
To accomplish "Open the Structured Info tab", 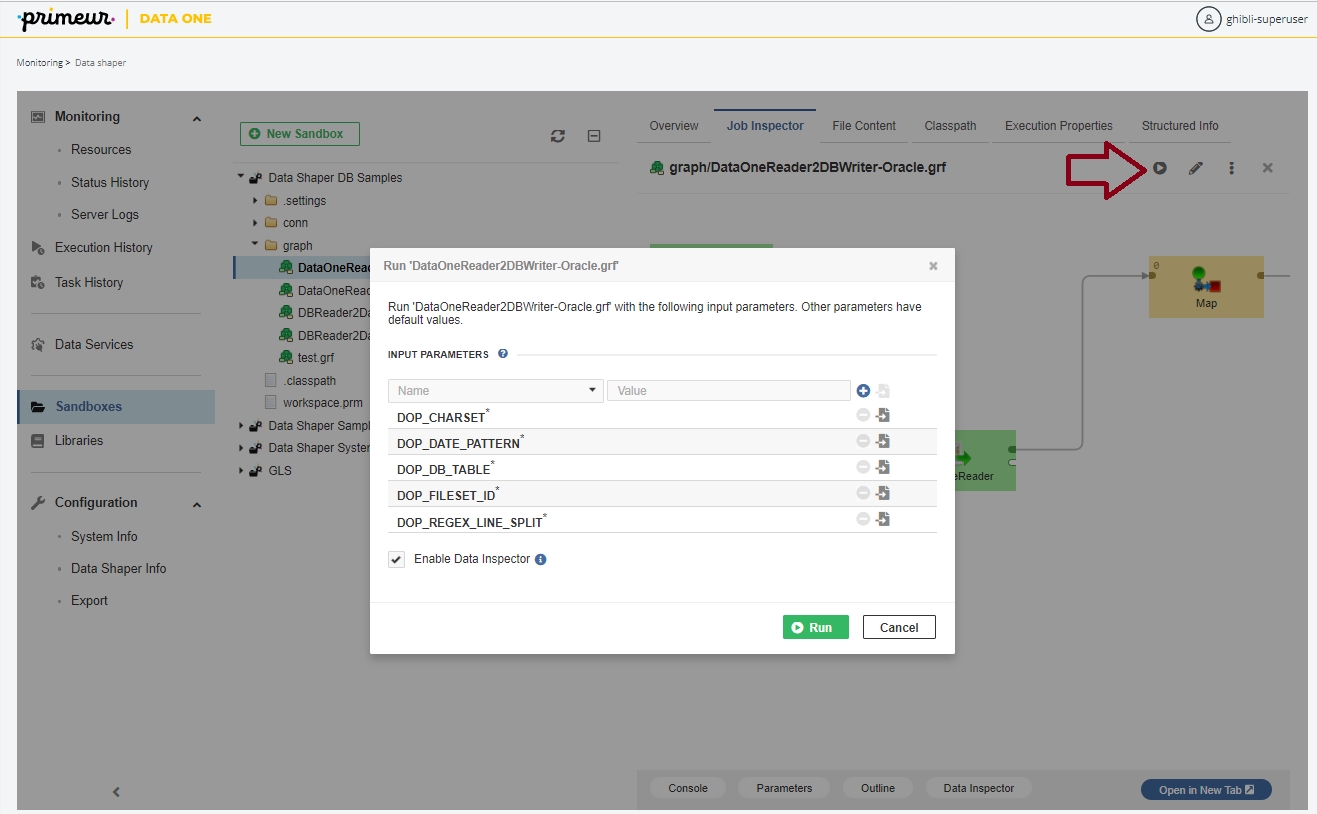I will point(1180,126).
